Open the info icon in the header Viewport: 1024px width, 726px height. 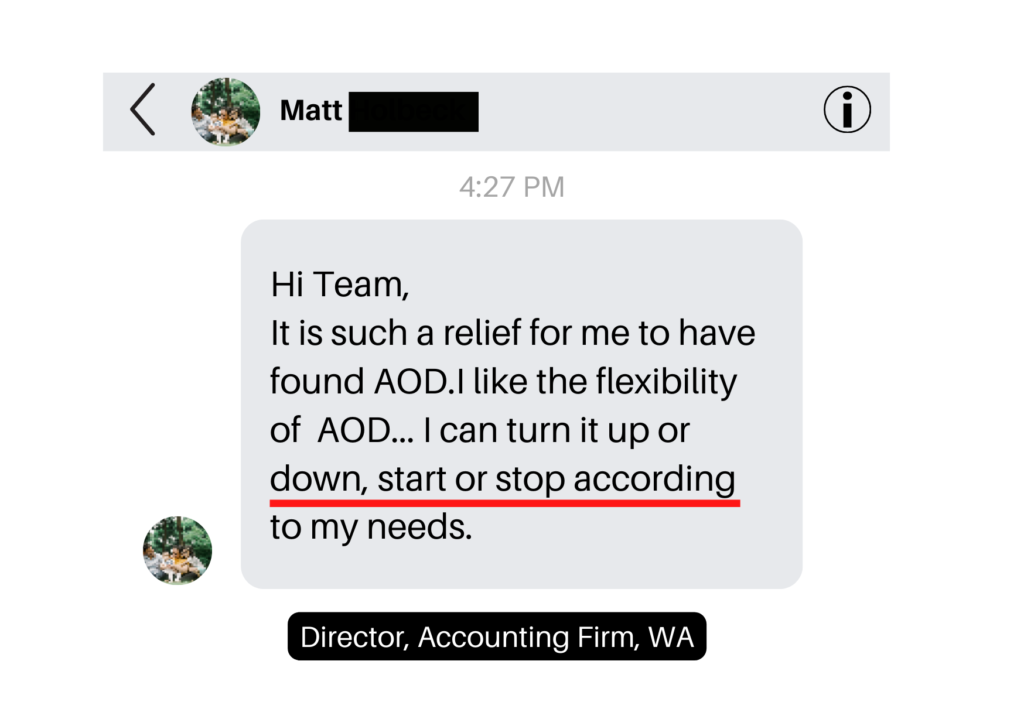(x=847, y=110)
